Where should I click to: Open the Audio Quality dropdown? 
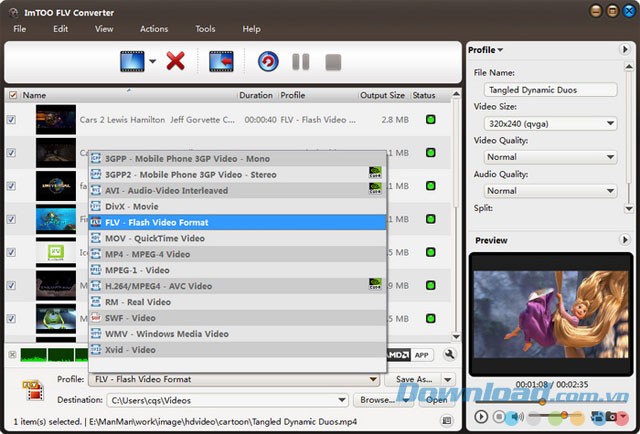[550, 190]
